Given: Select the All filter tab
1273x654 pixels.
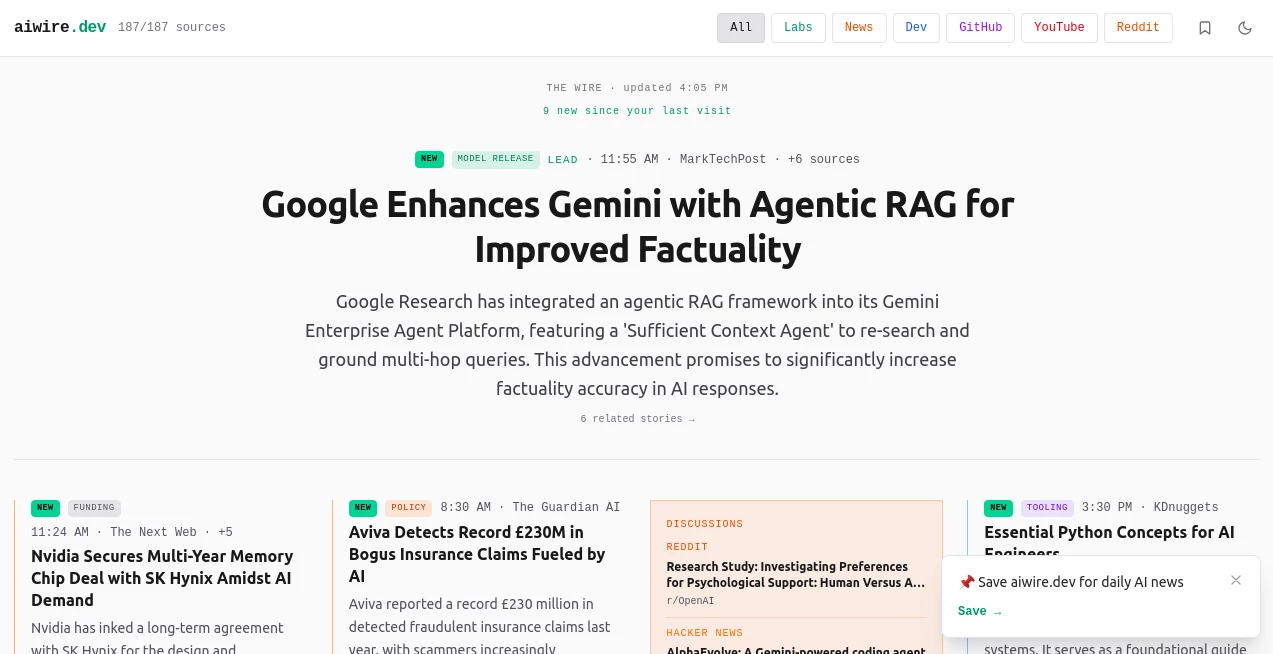Looking at the screenshot, I should (x=741, y=28).
